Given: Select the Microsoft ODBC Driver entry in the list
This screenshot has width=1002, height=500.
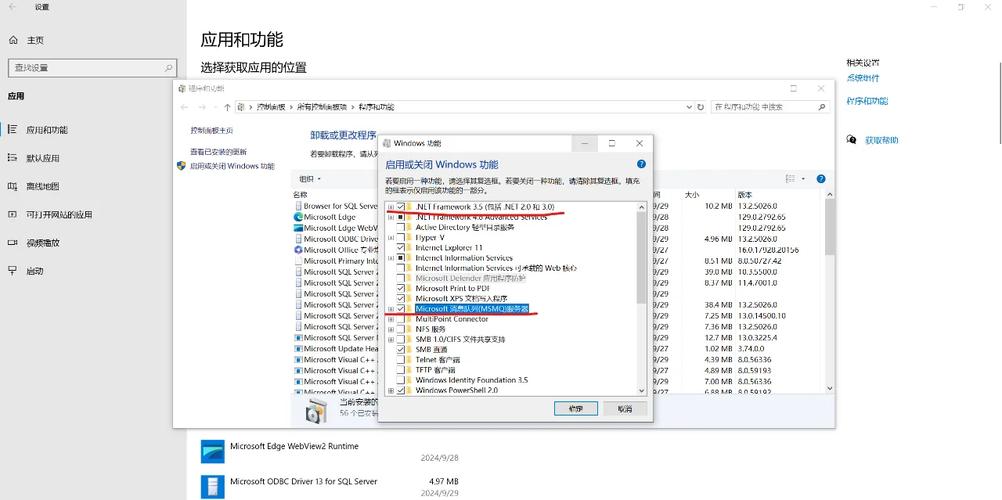Looking at the screenshot, I should (336, 238).
